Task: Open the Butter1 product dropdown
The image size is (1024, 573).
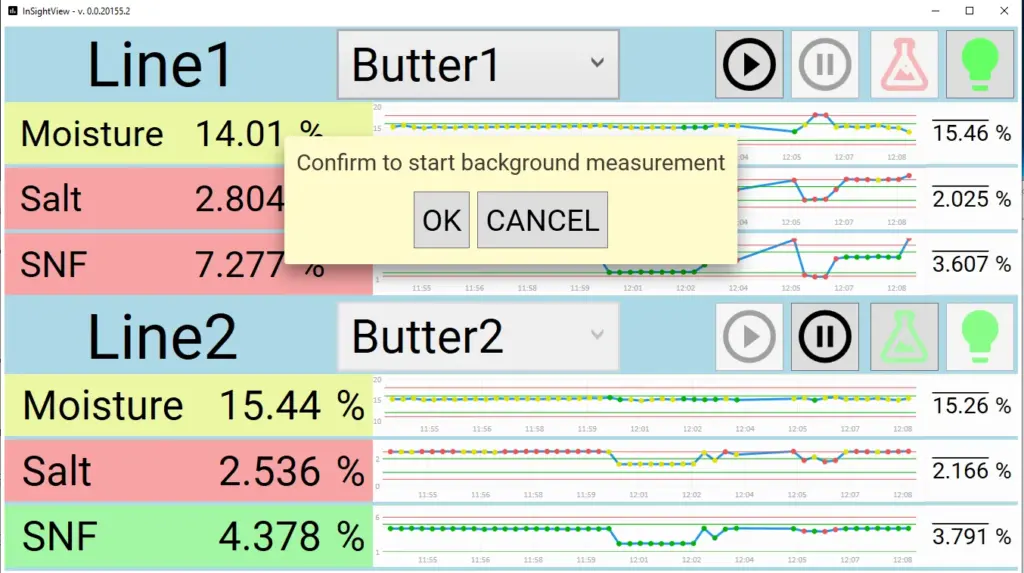Action: pyautogui.click(x=478, y=65)
